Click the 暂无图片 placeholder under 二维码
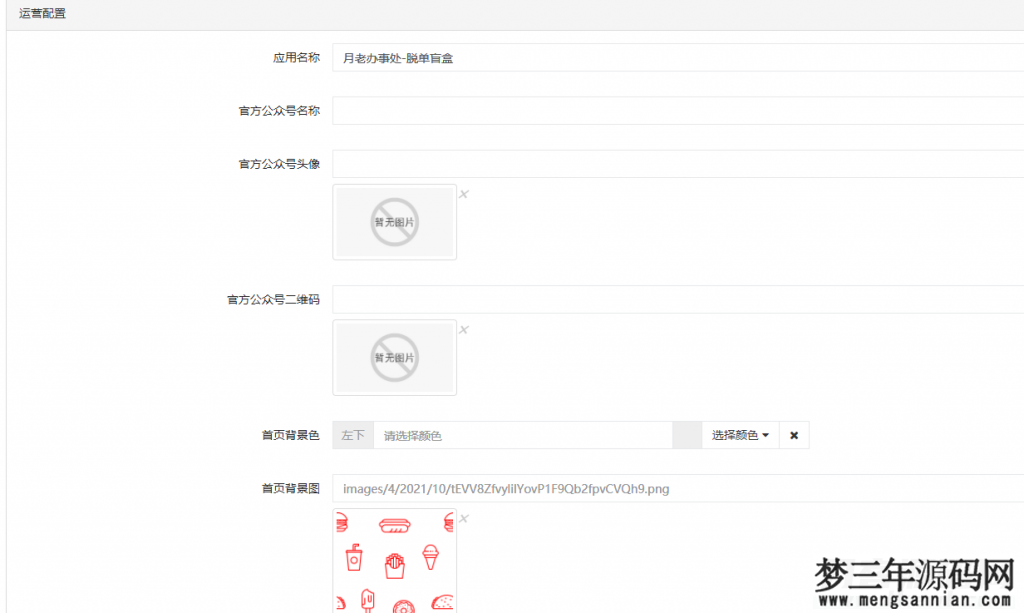Viewport: 1024px width, 613px height. point(394,357)
